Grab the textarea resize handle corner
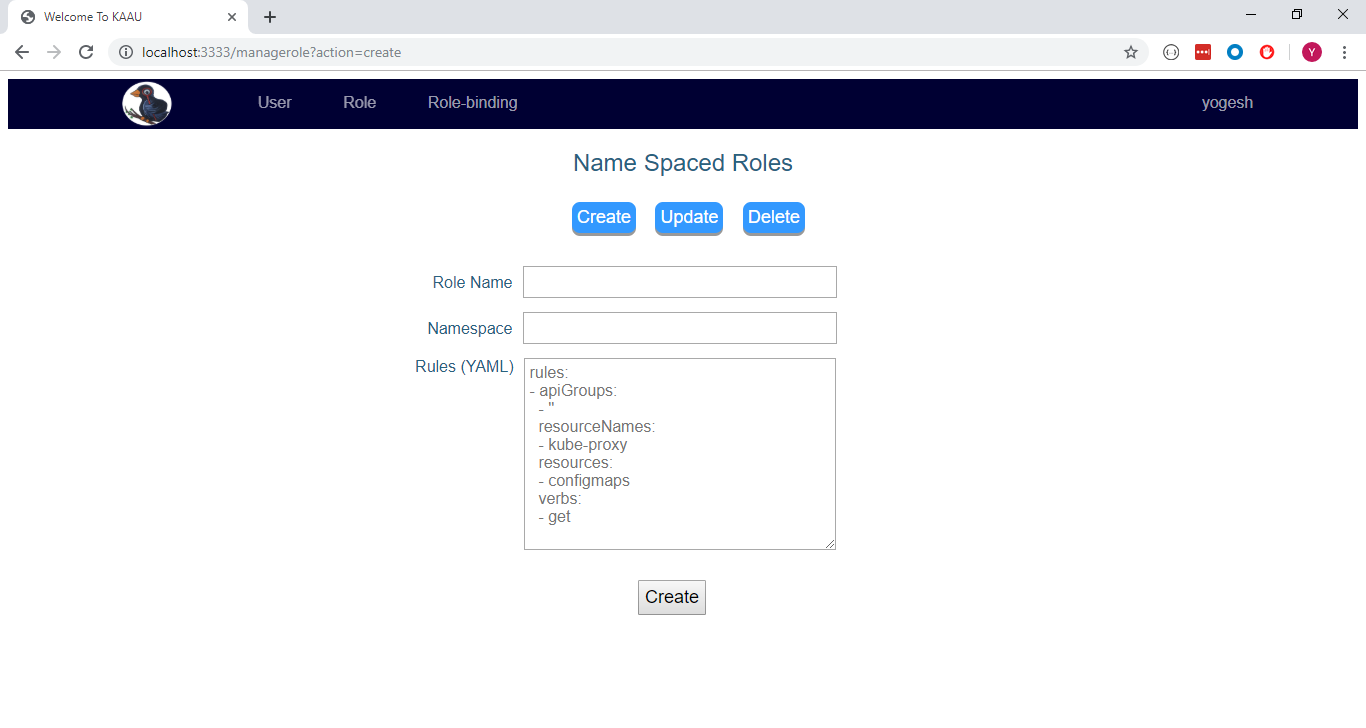Image resolution: width=1366 pixels, height=728 pixels. click(x=829, y=543)
